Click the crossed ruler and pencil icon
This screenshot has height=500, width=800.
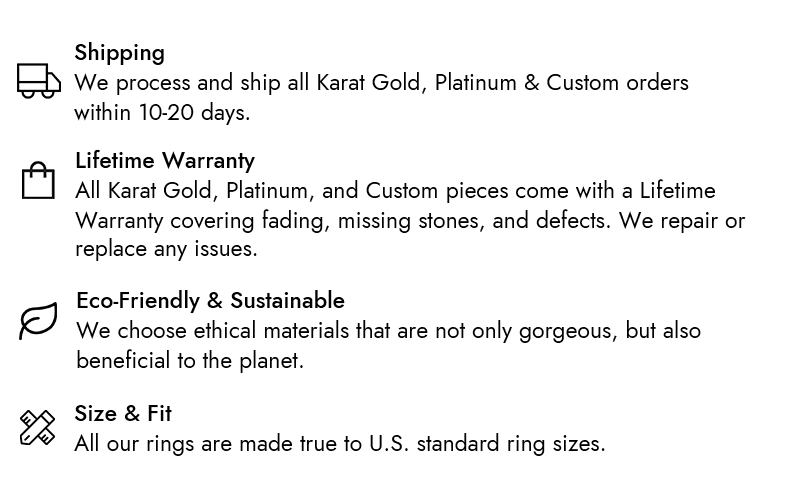click(38, 428)
